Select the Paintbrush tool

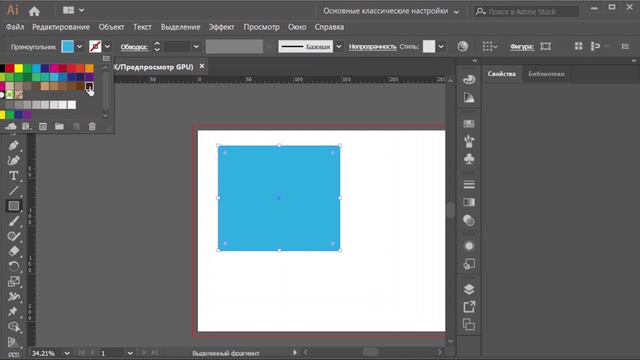tap(13, 221)
